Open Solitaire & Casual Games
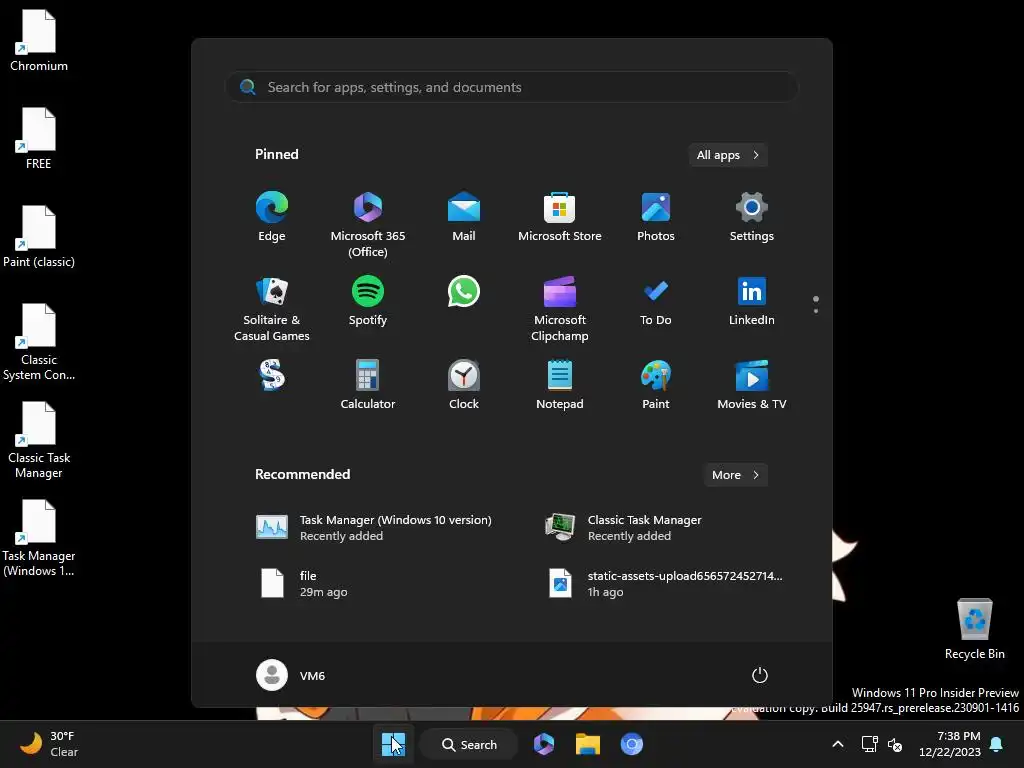 pos(272,308)
